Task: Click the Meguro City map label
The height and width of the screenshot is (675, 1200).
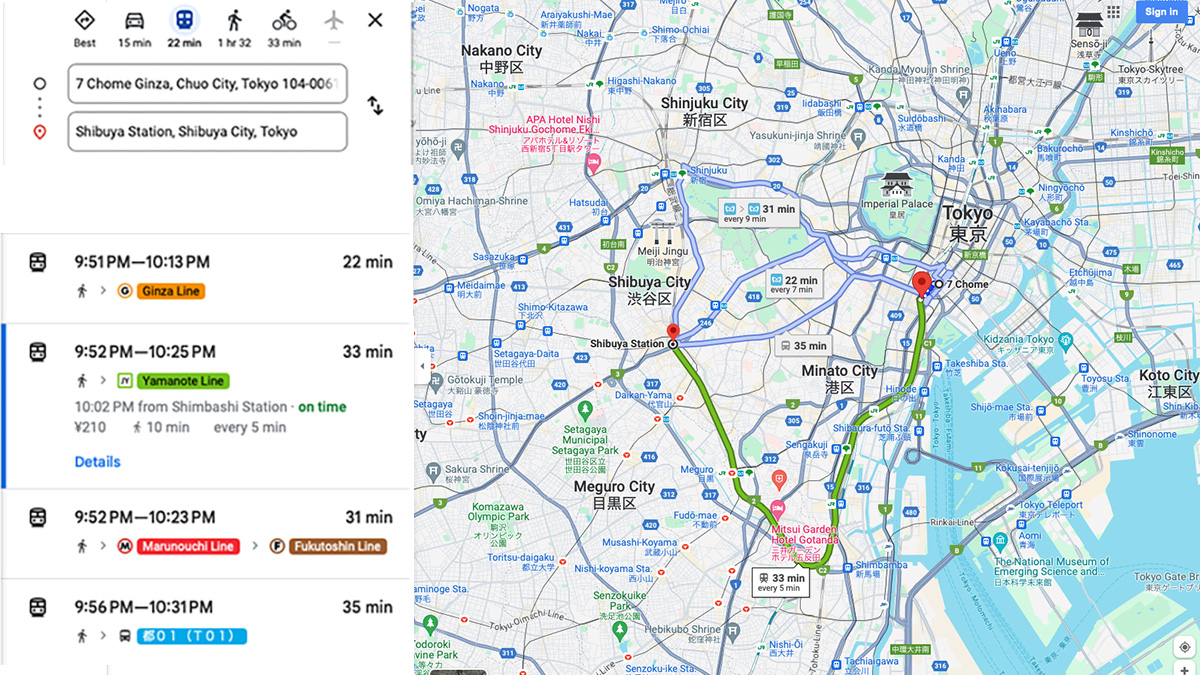Action: (614, 494)
